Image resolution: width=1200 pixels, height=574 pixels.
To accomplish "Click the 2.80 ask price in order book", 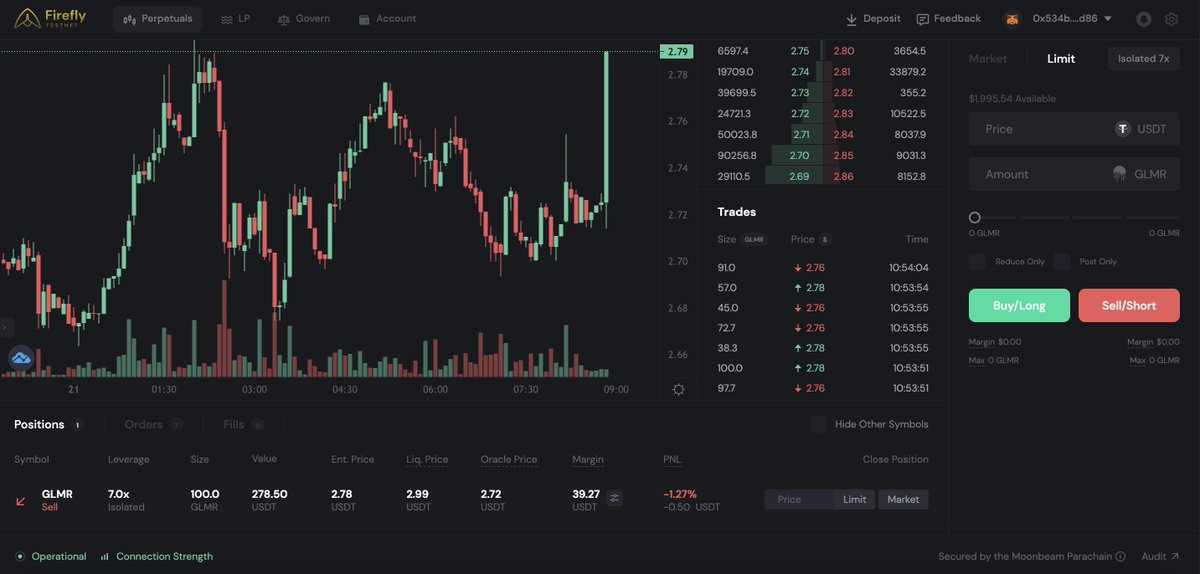I will click(843, 51).
